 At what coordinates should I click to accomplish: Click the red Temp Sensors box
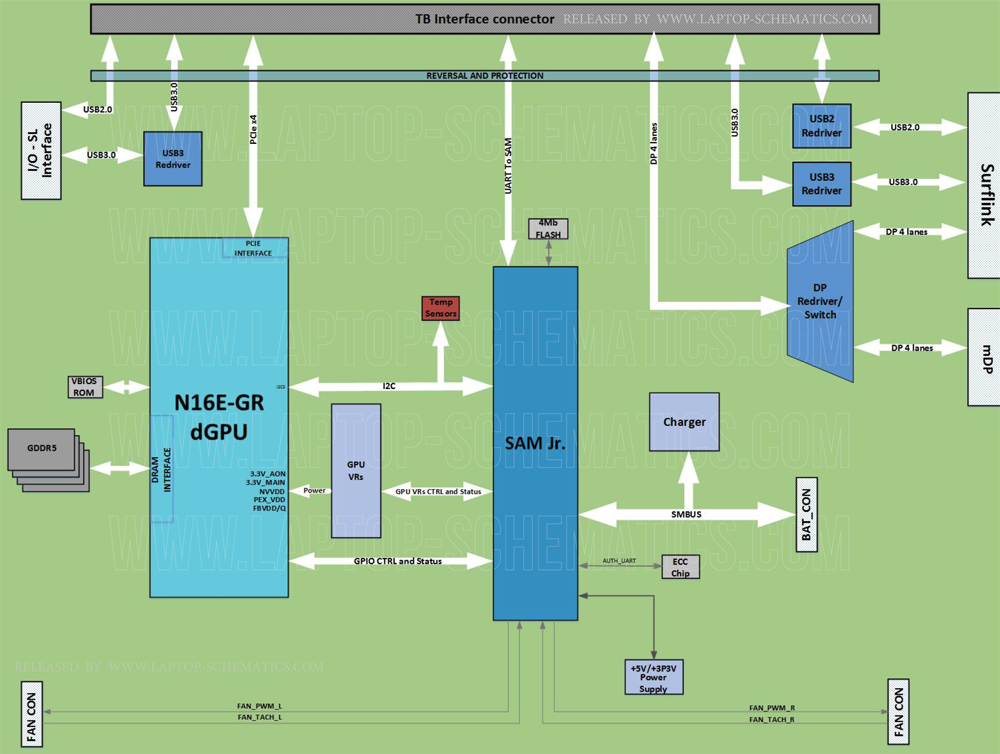441,308
